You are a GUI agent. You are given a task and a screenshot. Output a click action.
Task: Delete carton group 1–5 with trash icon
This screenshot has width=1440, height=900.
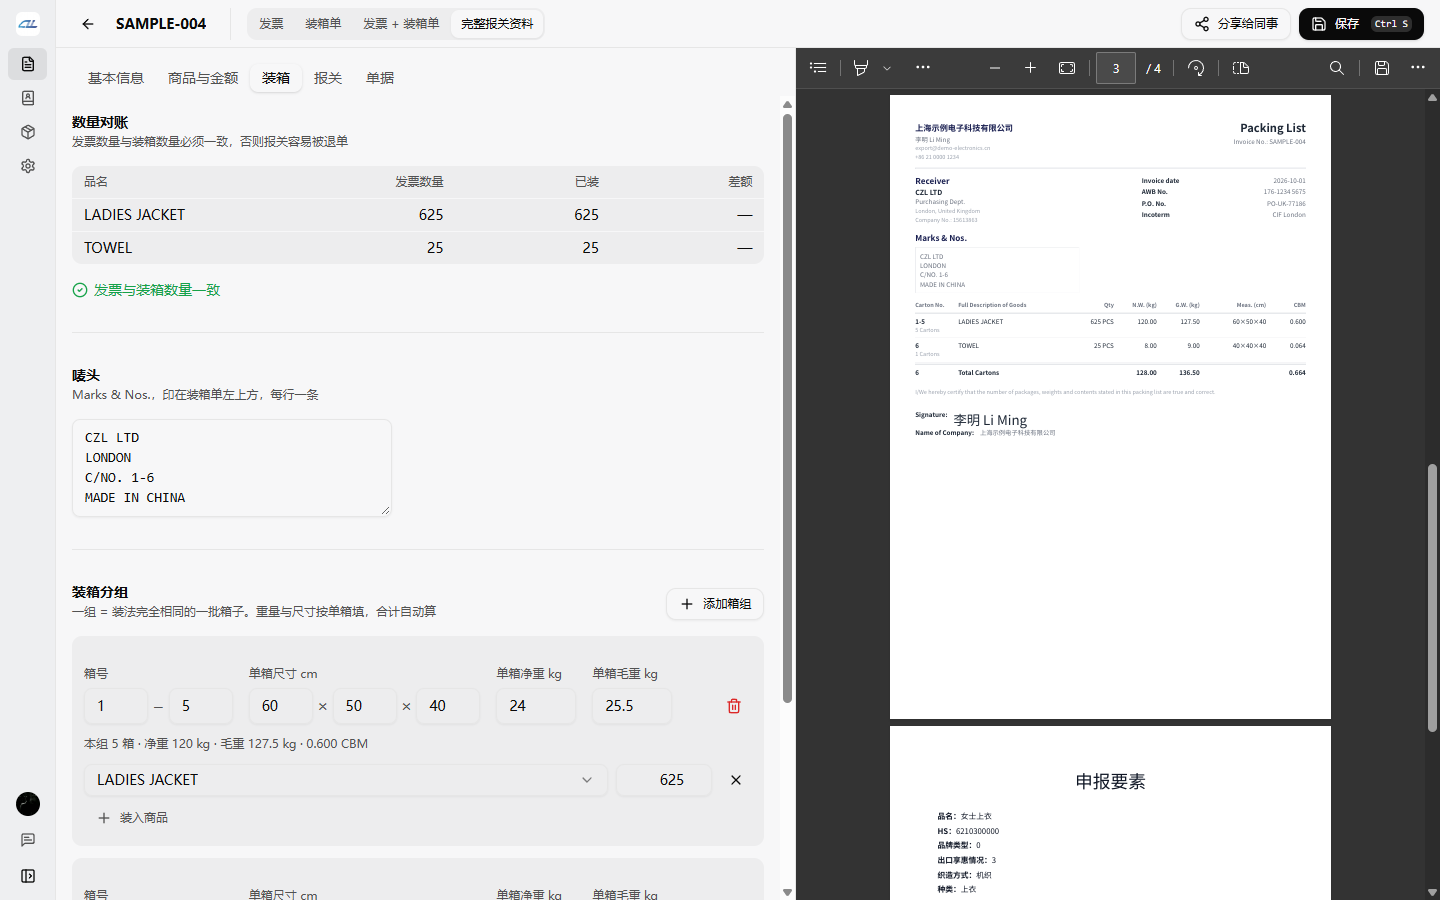click(734, 706)
